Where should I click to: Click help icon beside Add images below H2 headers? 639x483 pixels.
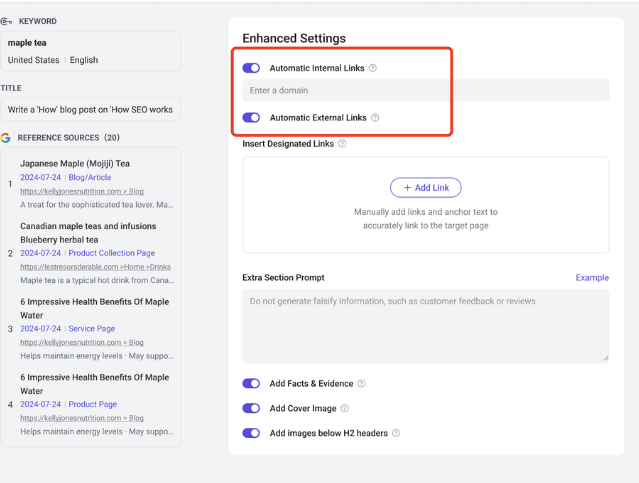pyautogui.click(x=396, y=433)
